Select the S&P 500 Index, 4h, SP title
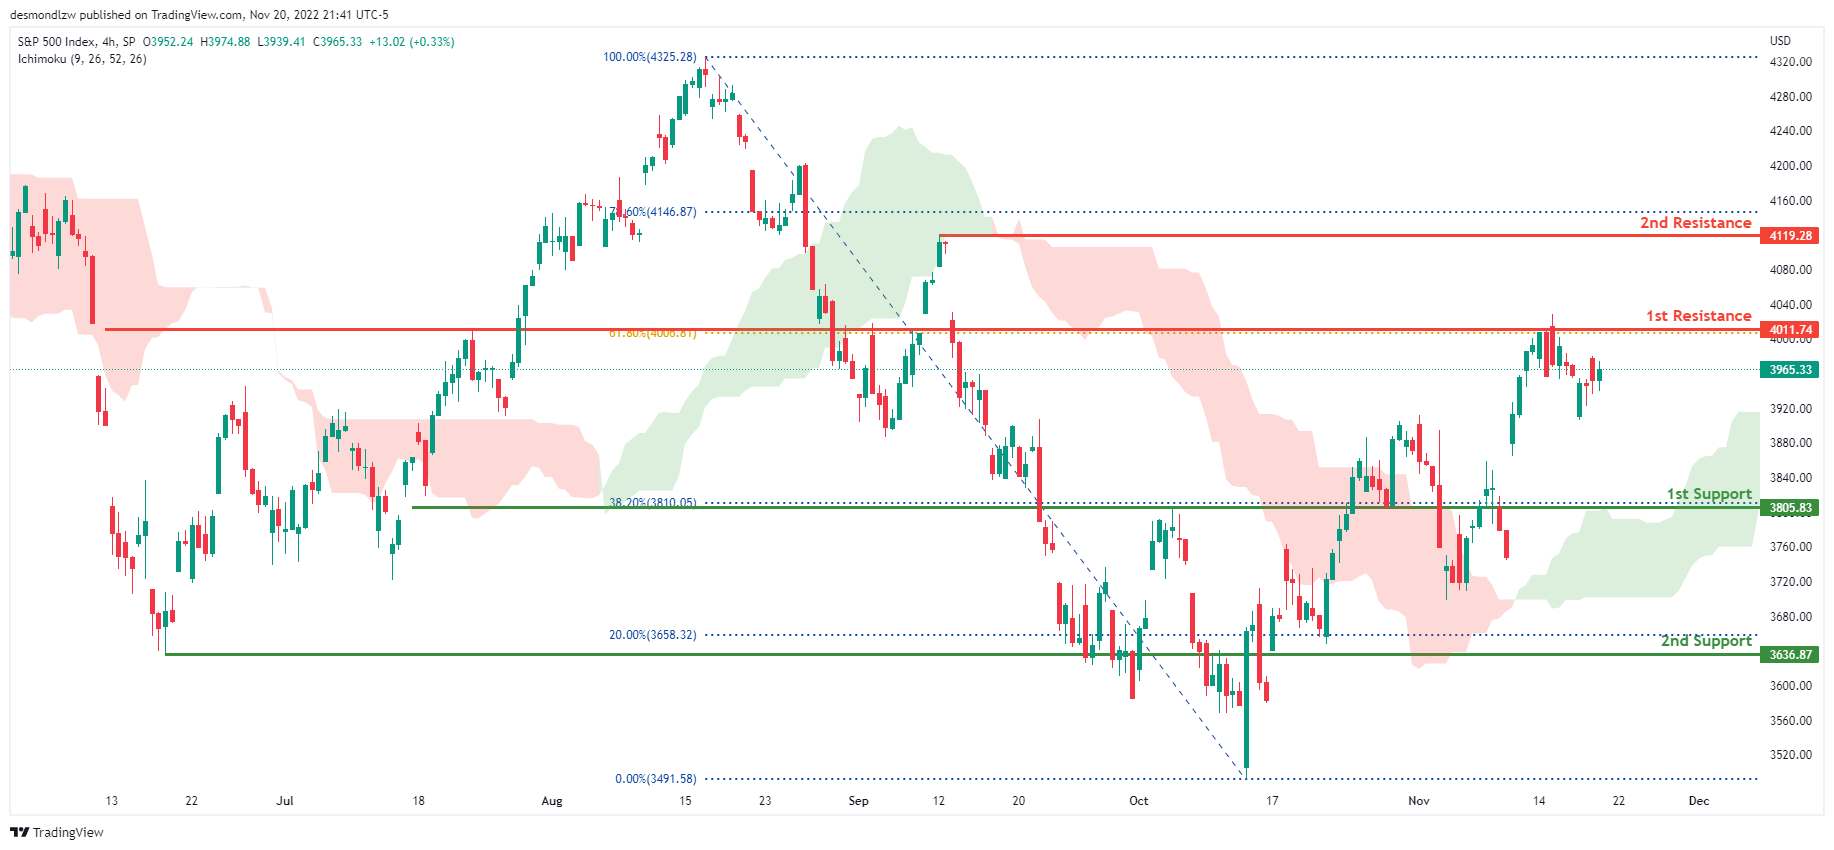Screen dimensions: 1834x850 pos(76,42)
